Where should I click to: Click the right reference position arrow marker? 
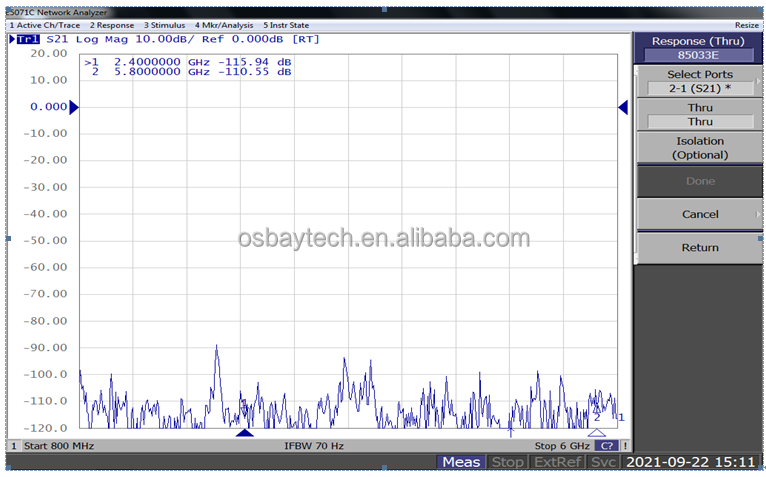623,107
